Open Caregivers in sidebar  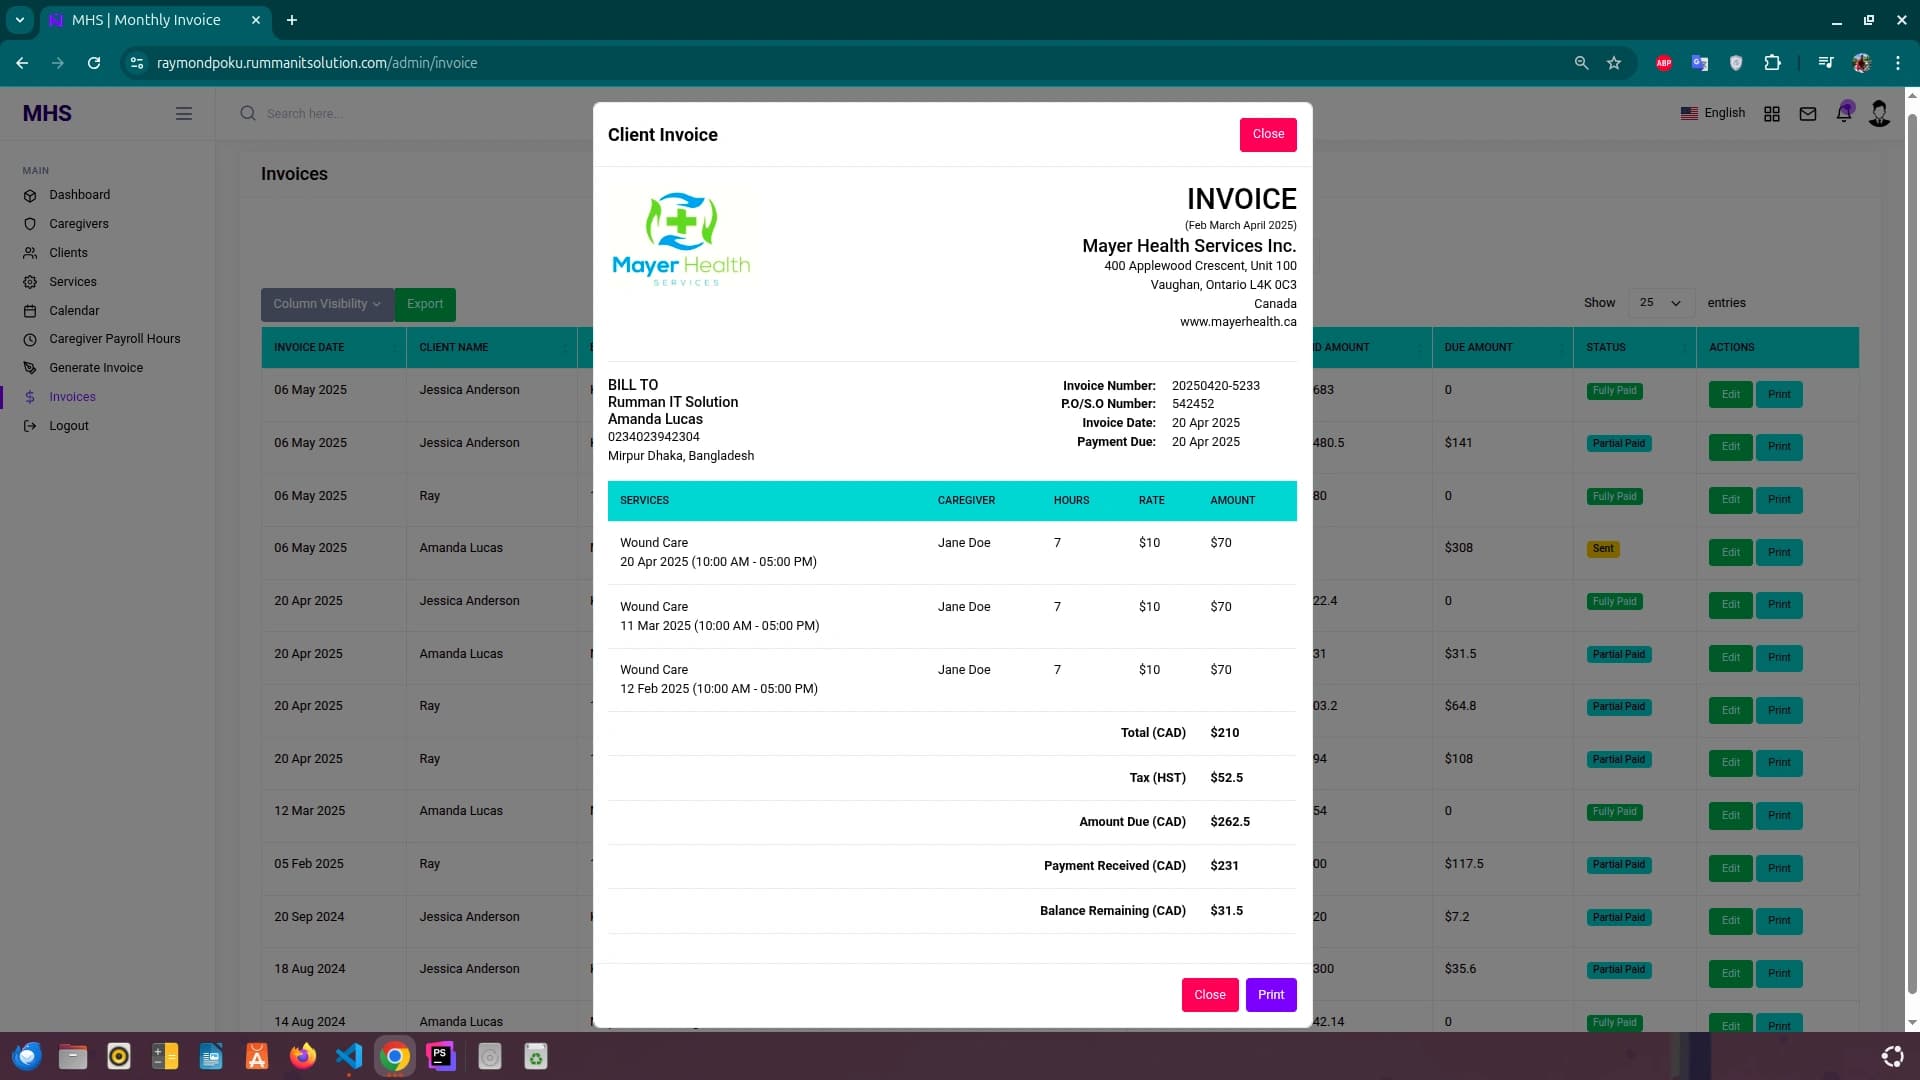coord(79,224)
